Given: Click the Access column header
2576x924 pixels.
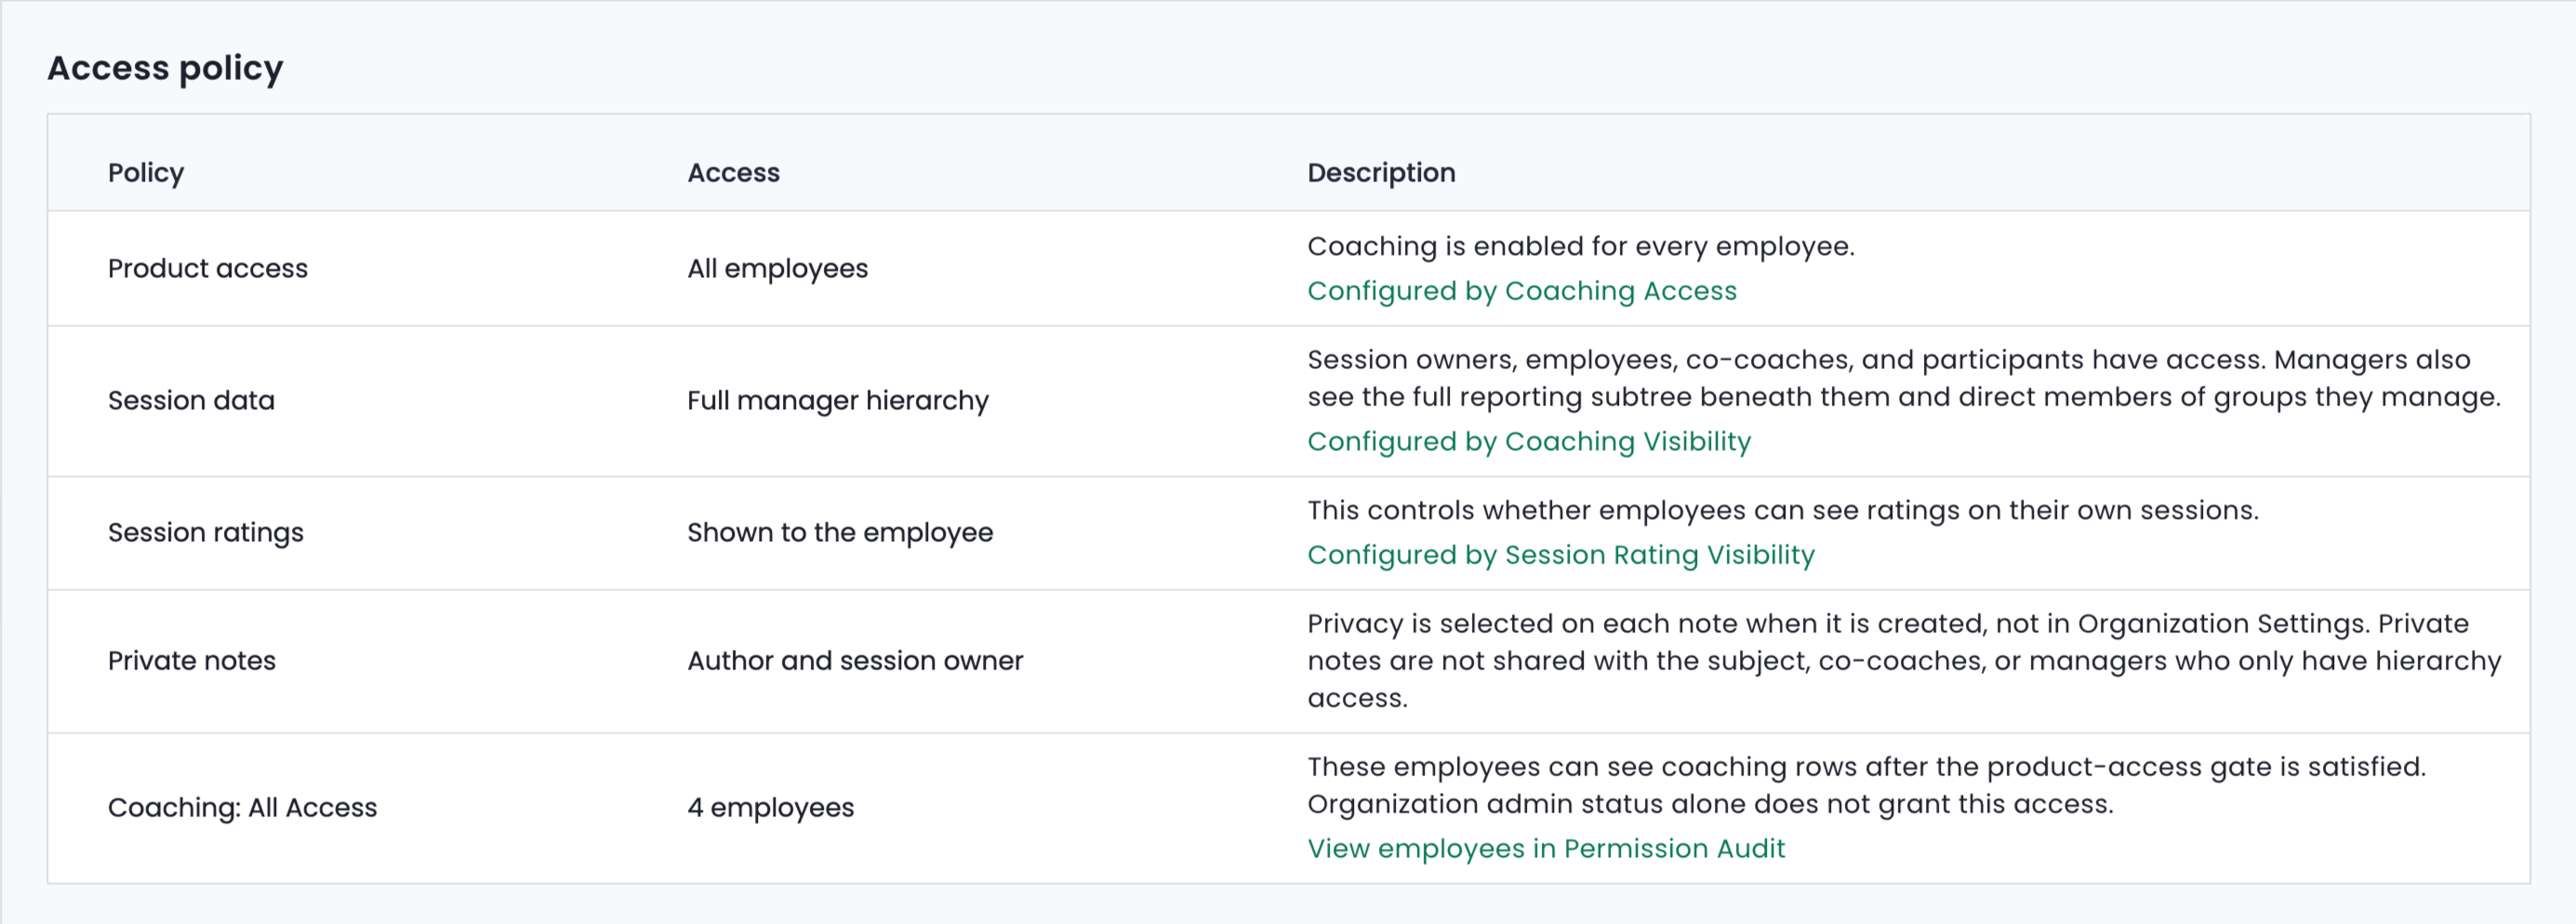Looking at the screenshot, I should (x=733, y=173).
